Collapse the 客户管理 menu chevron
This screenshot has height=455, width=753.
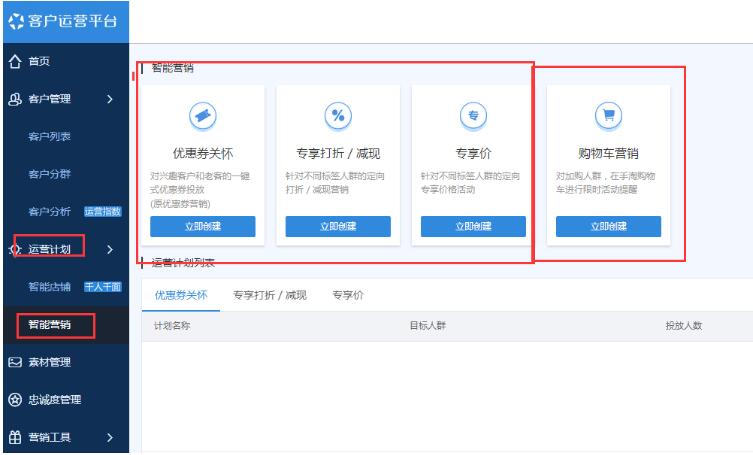point(109,99)
